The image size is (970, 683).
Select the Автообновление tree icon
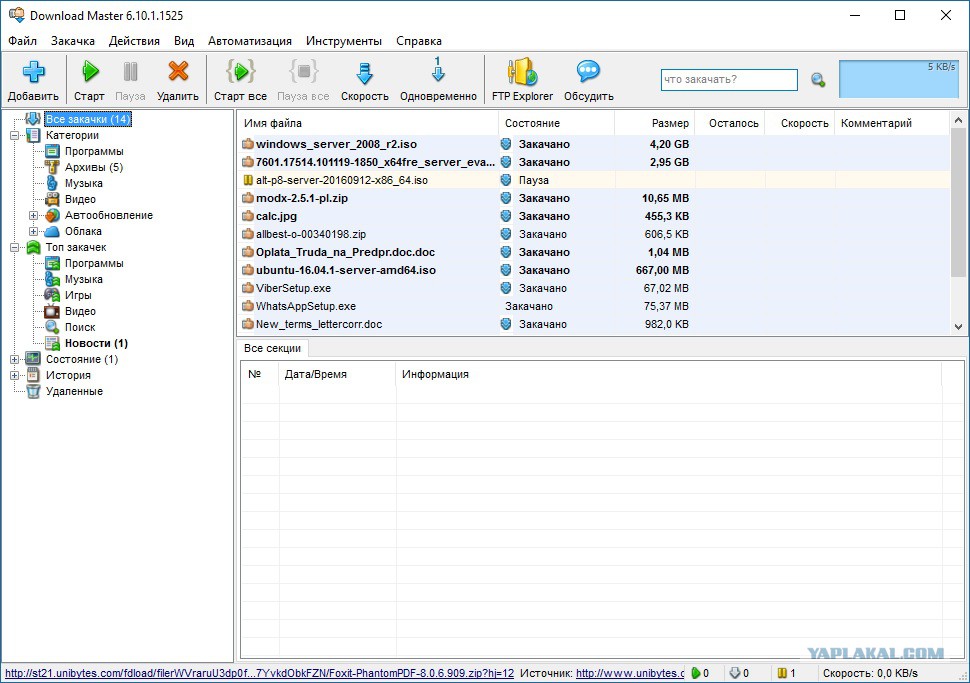[x=53, y=215]
